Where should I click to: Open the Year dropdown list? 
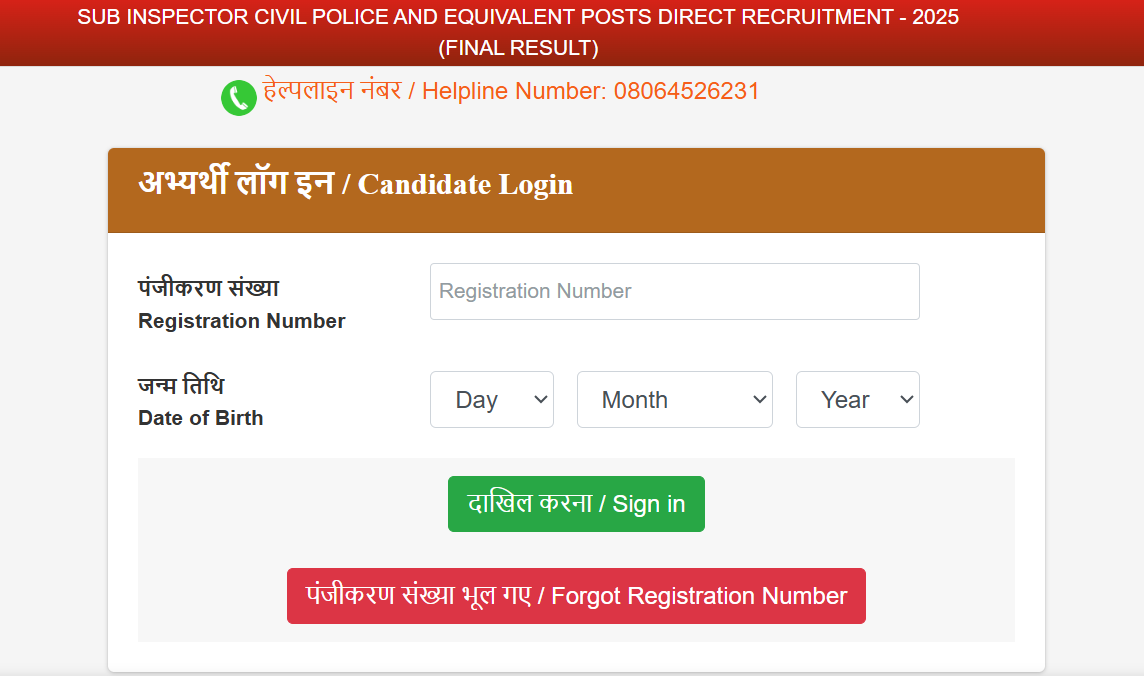pos(857,400)
